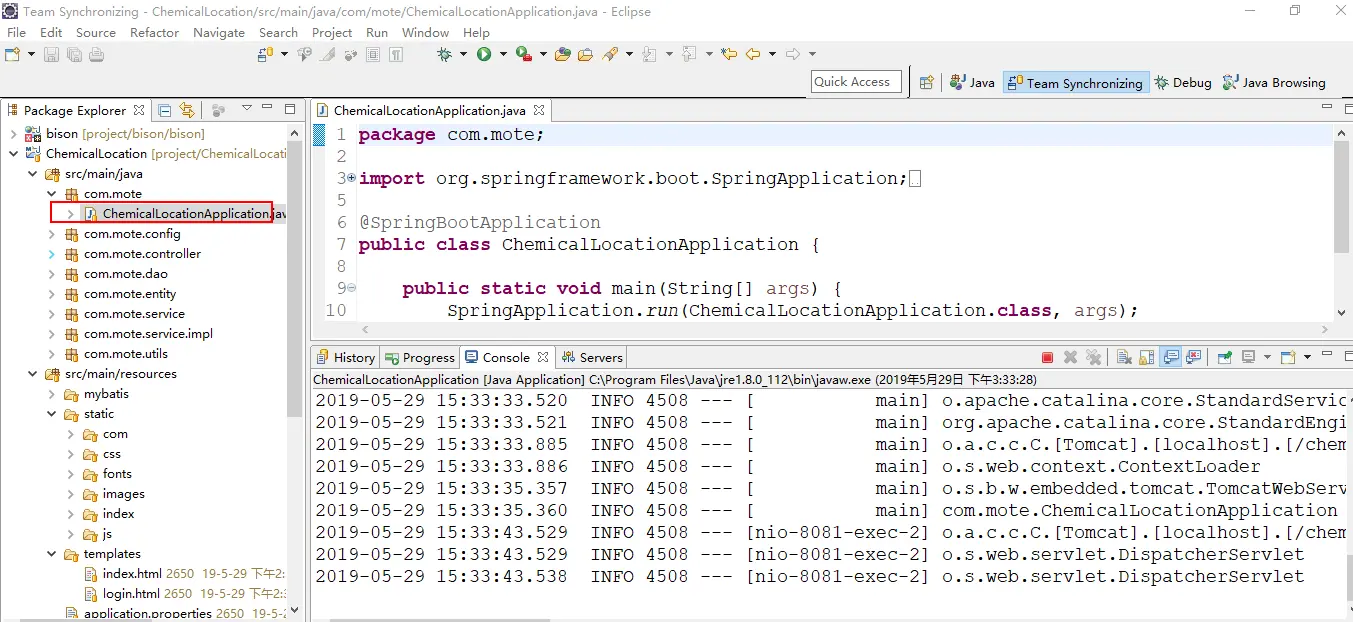Screen dimensions: 1353x622
Task: Open dropdown next to New icon
Action: 31,54
